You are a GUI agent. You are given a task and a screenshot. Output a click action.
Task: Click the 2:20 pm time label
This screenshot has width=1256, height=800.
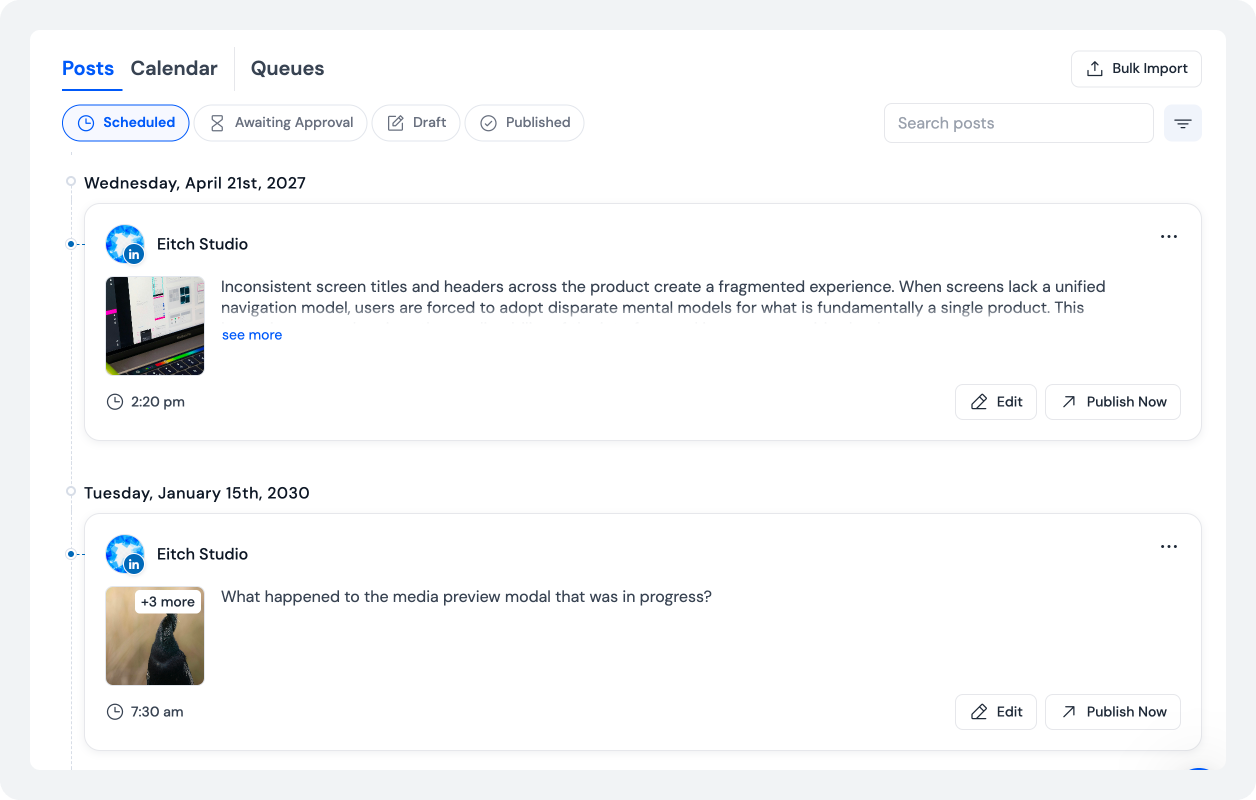(x=158, y=402)
